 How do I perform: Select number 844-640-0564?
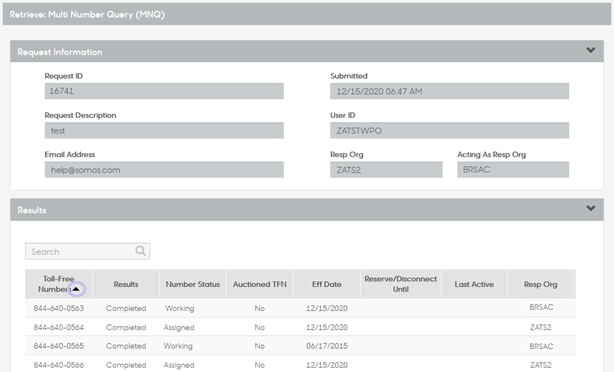tap(59, 327)
